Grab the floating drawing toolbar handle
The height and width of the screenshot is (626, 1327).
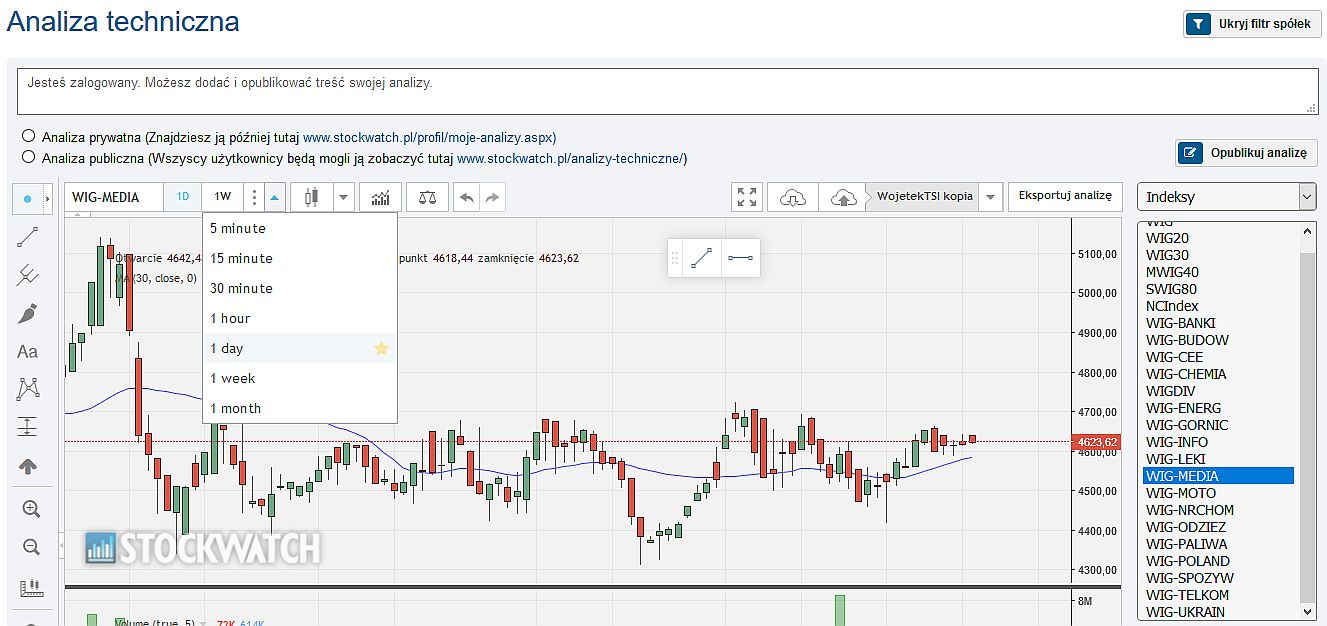[675, 258]
